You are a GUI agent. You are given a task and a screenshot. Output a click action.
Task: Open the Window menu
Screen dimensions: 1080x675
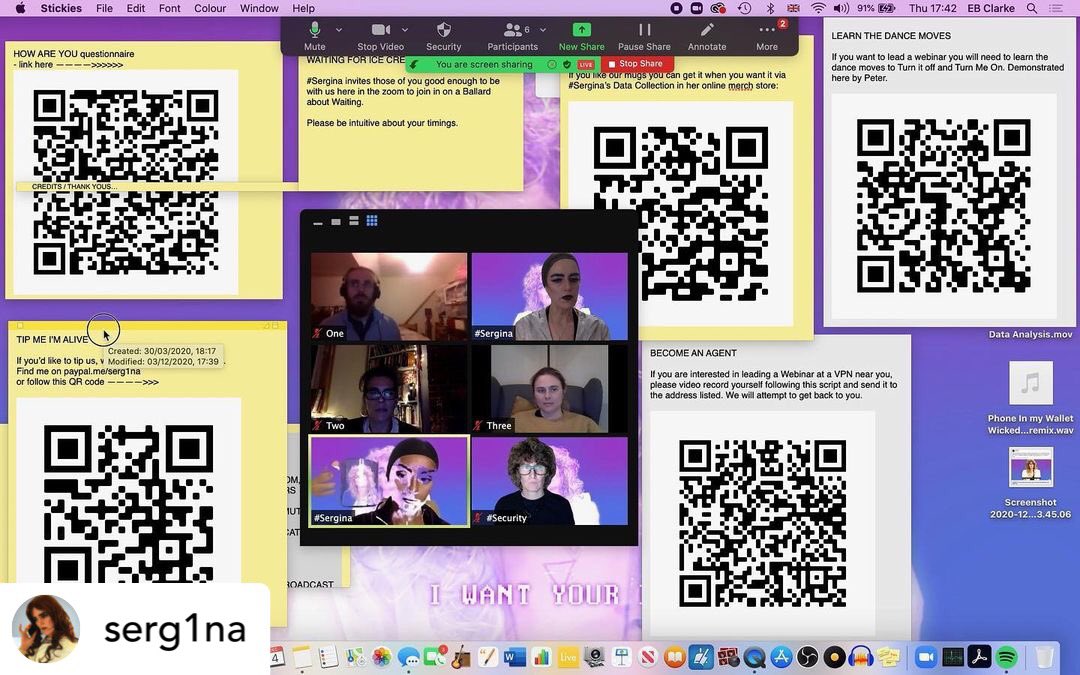pyautogui.click(x=259, y=8)
